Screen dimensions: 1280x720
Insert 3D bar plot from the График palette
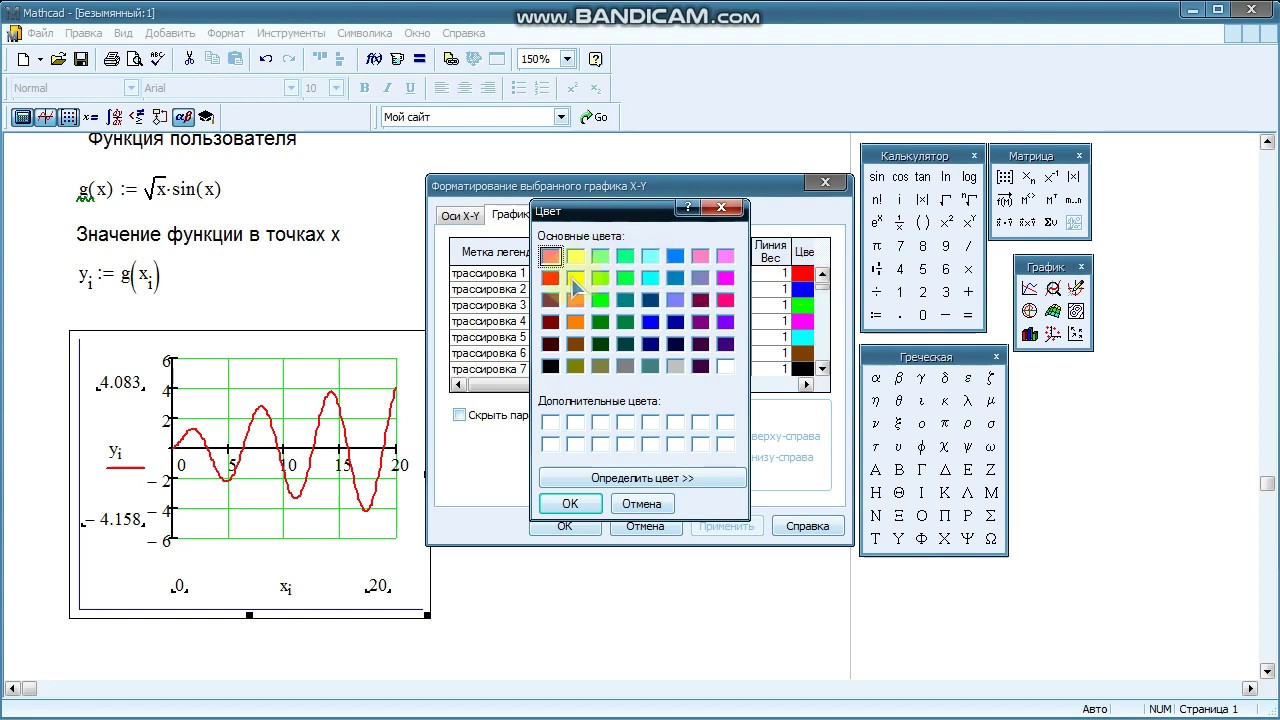1029,334
